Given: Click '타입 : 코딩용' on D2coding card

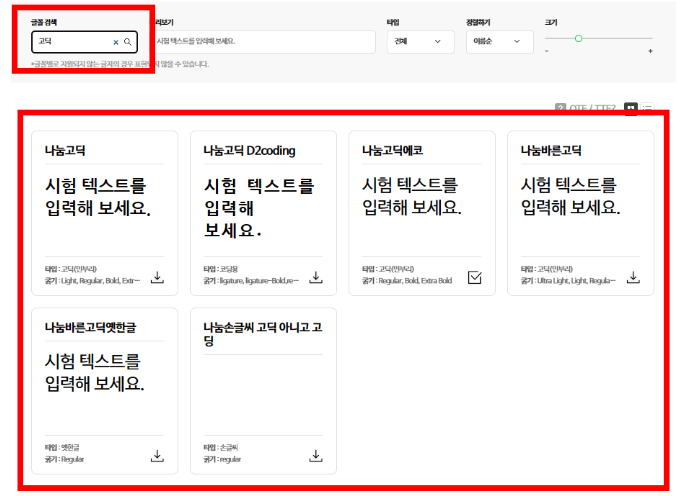Looking at the screenshot, I should 220,269.
